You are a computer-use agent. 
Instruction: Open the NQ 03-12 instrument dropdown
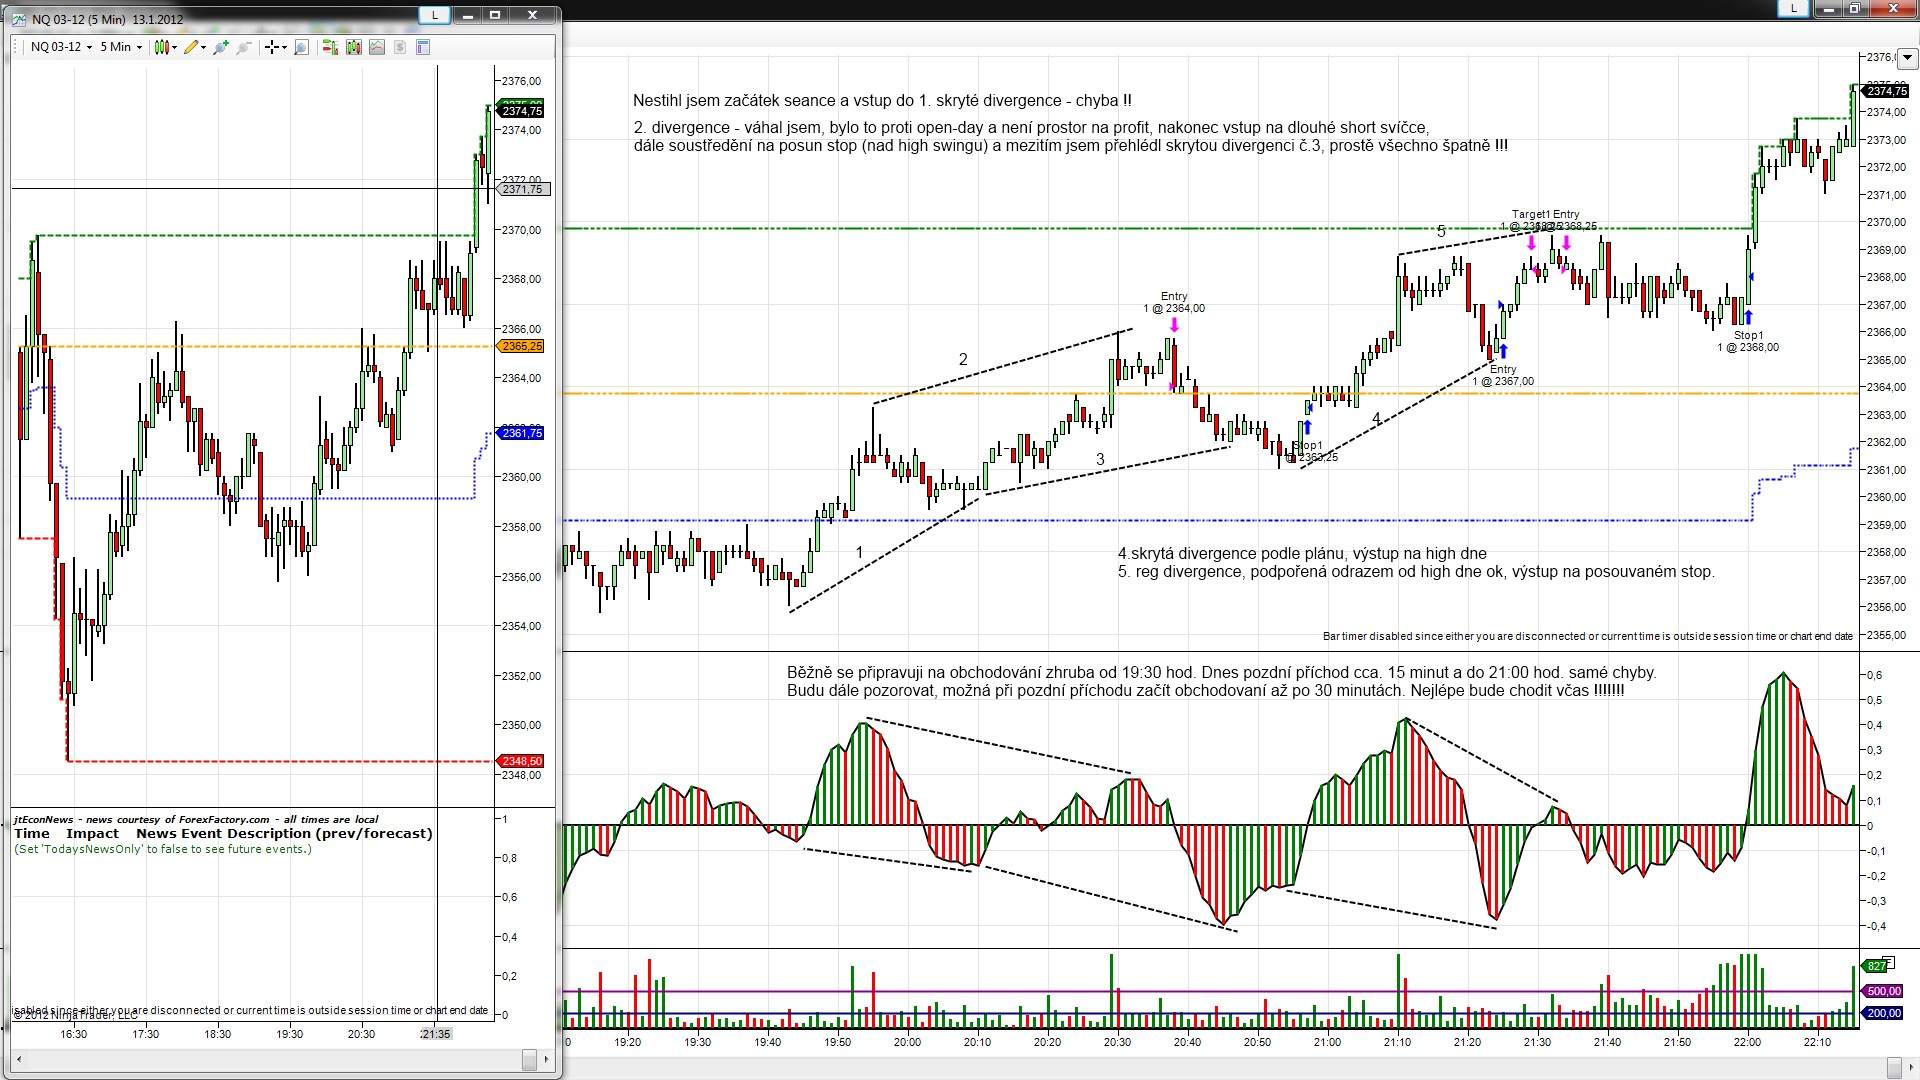coord(60,47)
